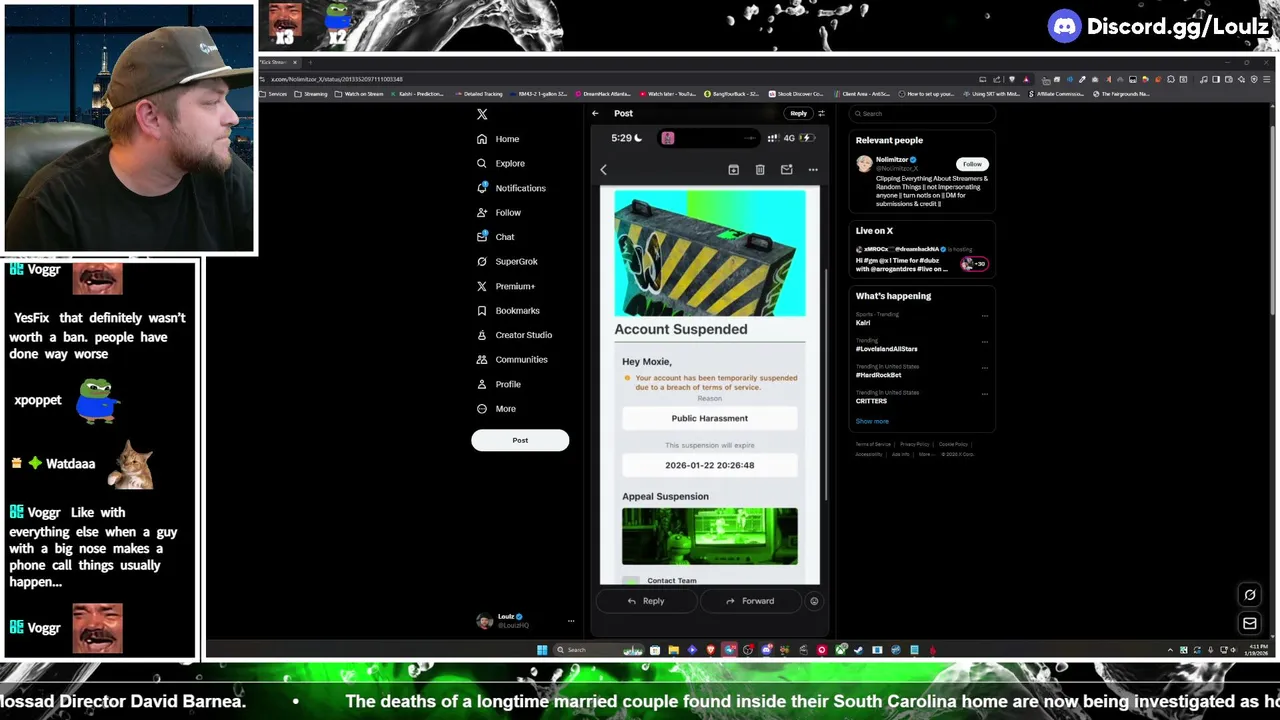
Task: Click the X logo in the sidebar
Action: point(482,114)
